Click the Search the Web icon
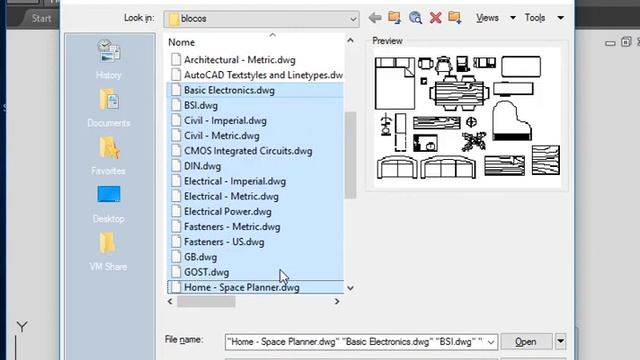This screenshot has width=640, height=360. click(x=415, y=18)
